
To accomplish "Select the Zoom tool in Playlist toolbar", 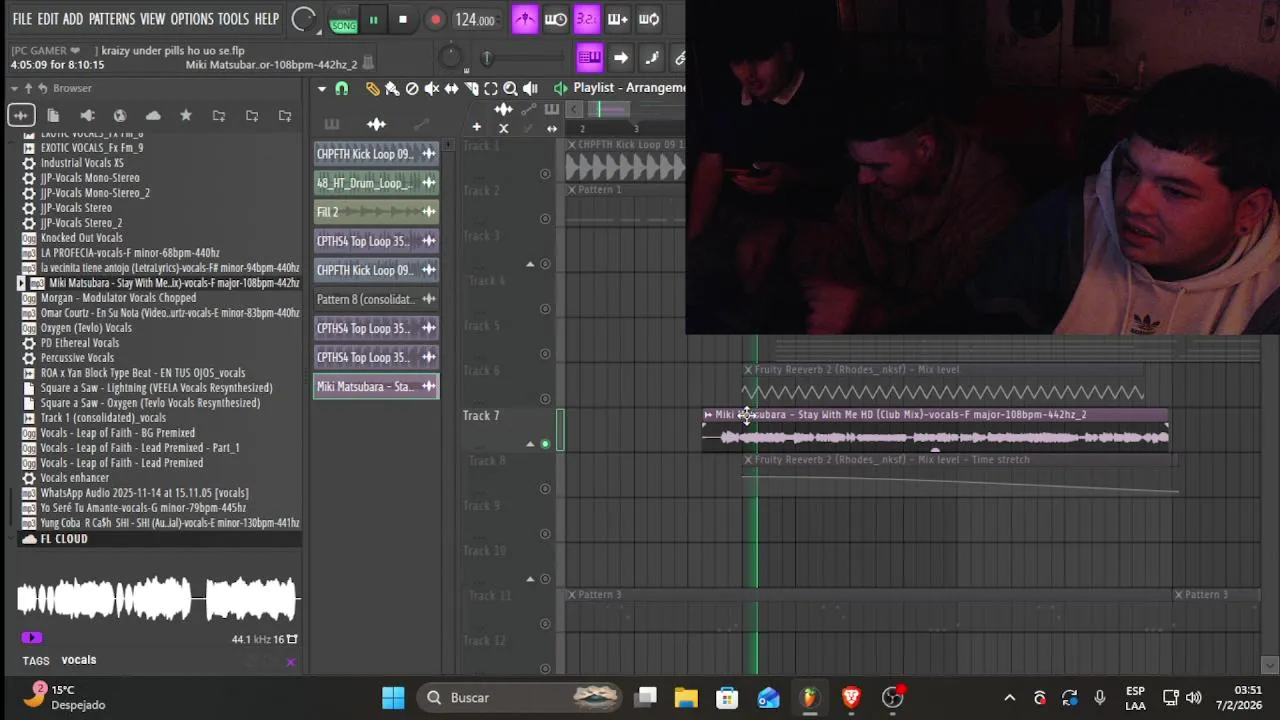I will point(510,88).
